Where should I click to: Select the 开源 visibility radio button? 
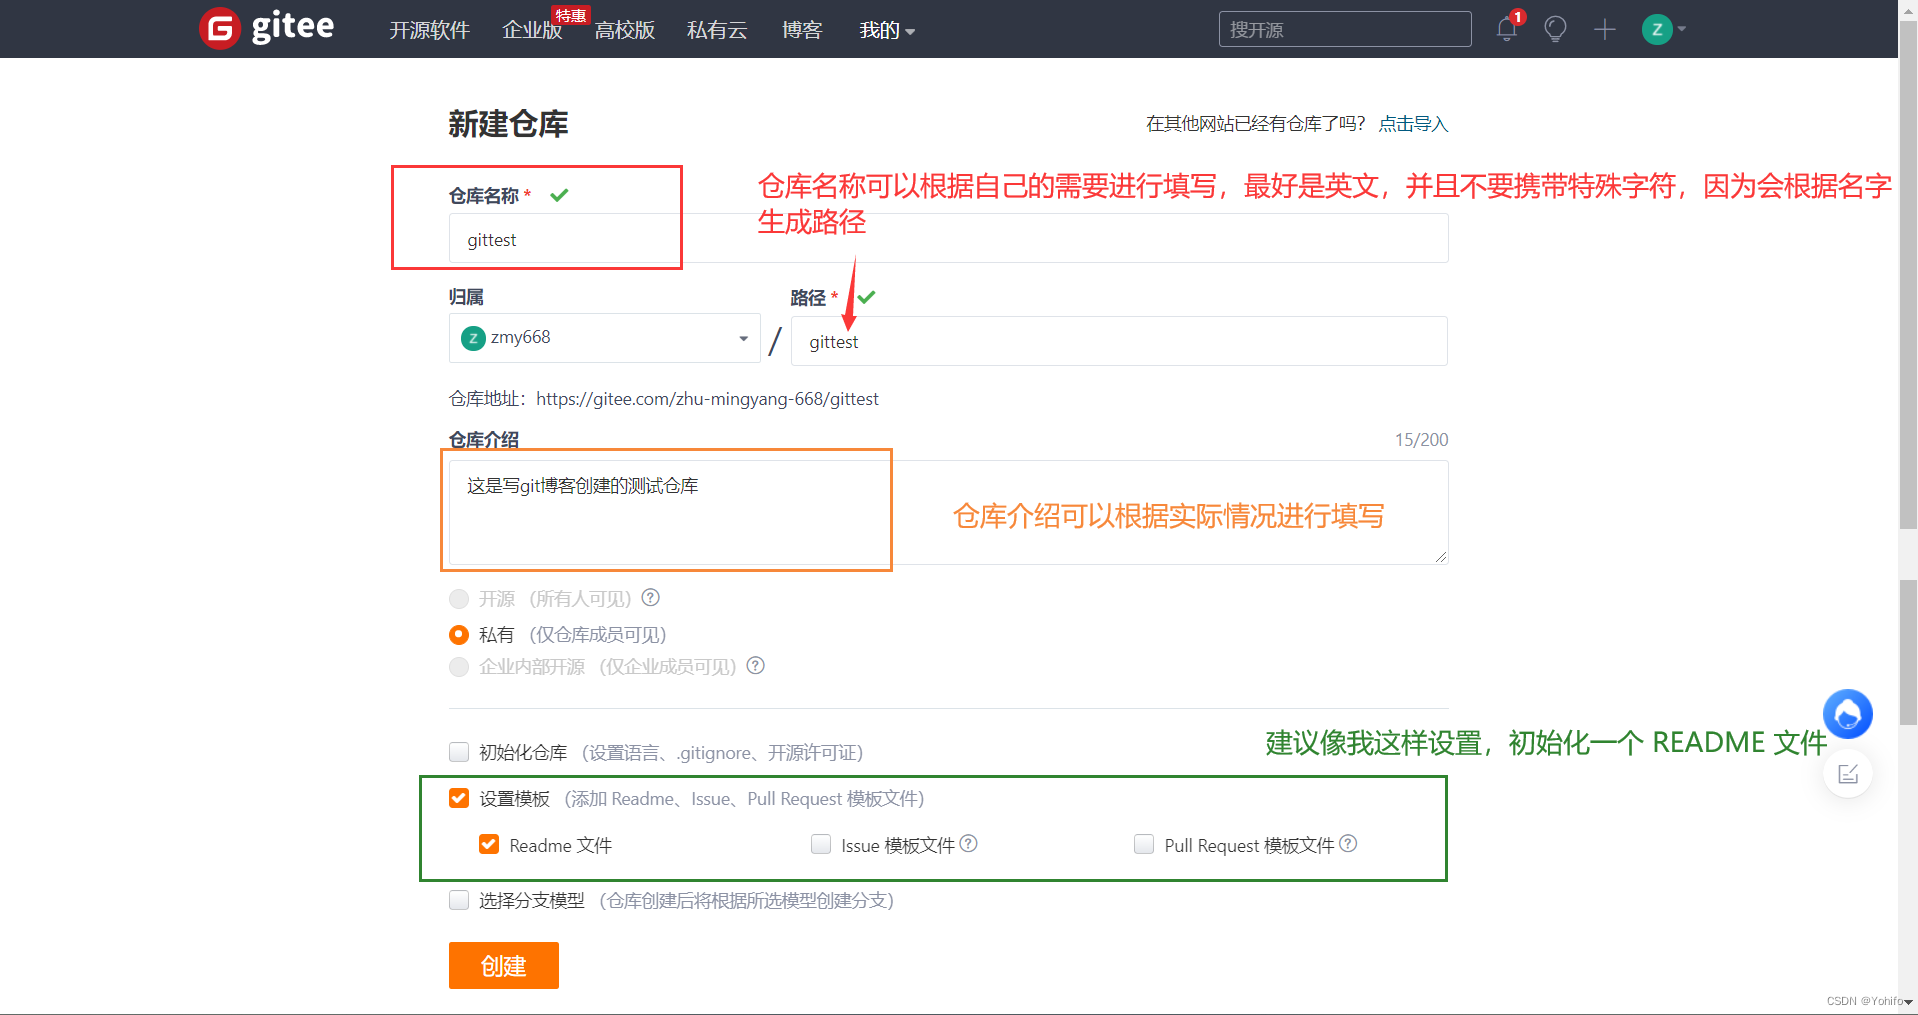pos(459,599)
